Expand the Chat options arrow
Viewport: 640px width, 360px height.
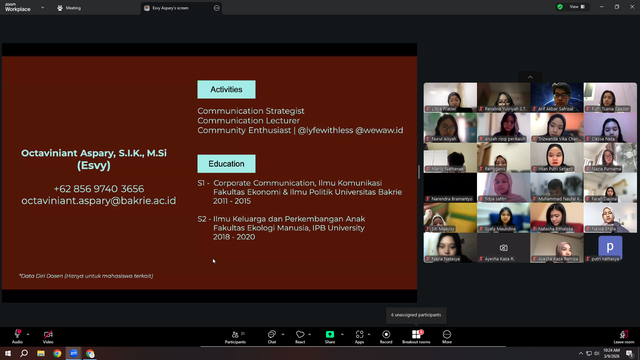(282, 334)
